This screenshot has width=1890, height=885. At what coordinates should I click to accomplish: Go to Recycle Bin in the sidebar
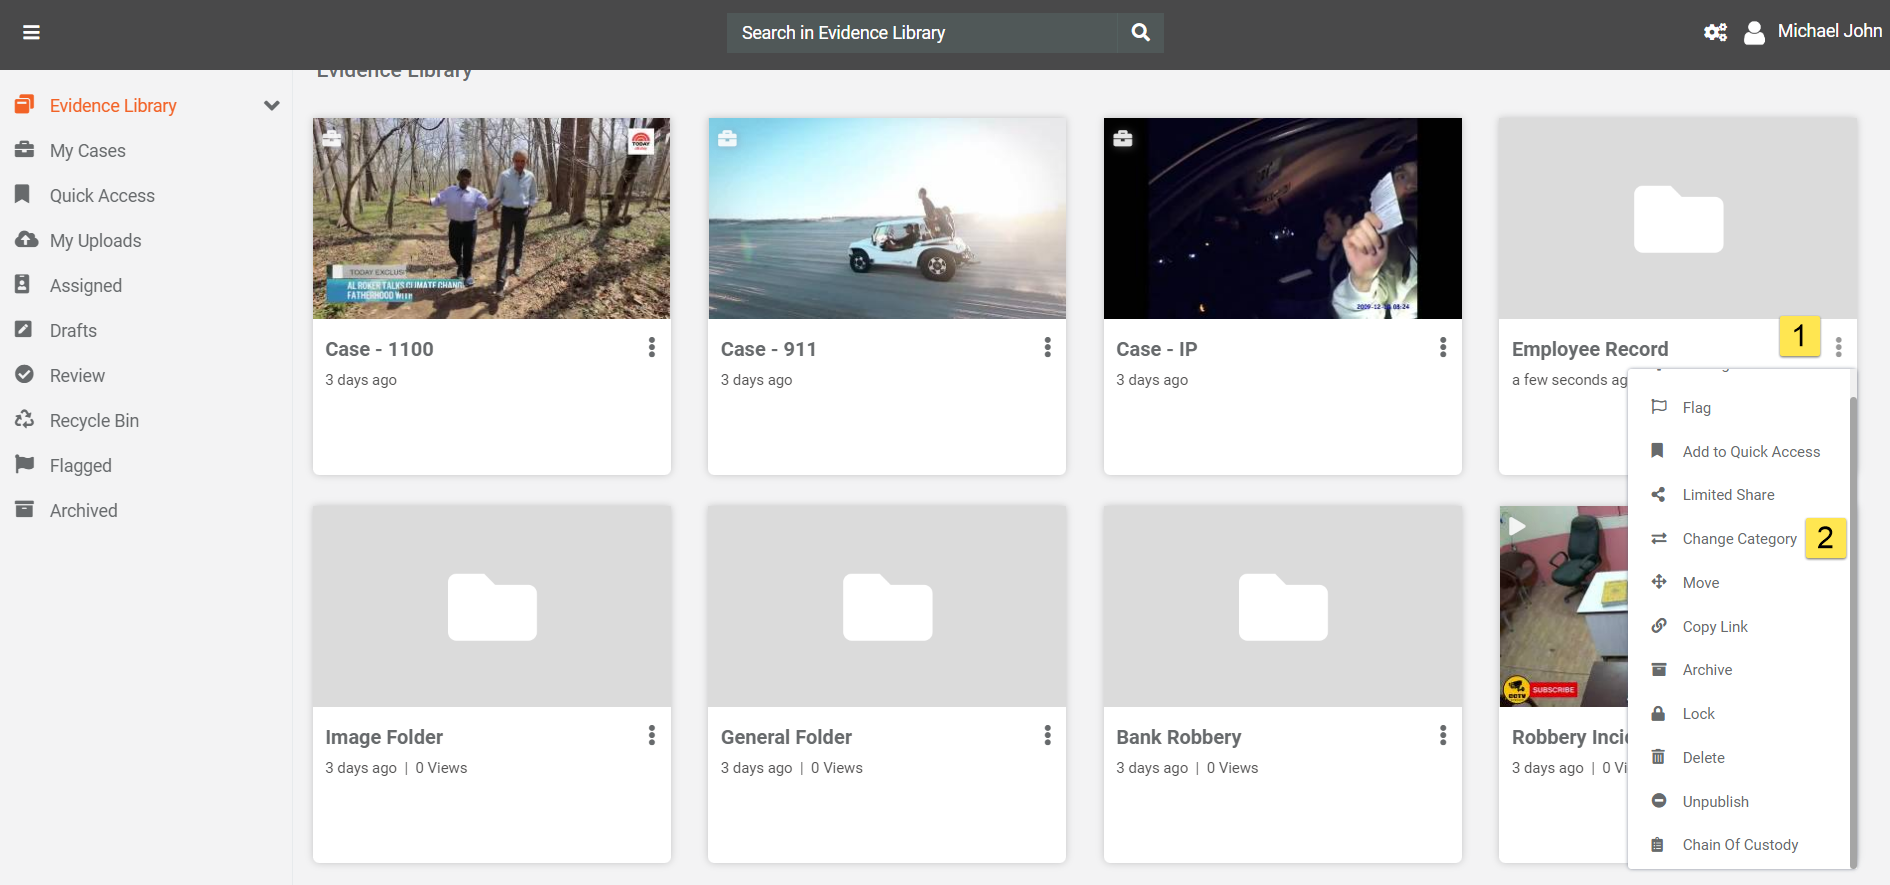point(94,421)
